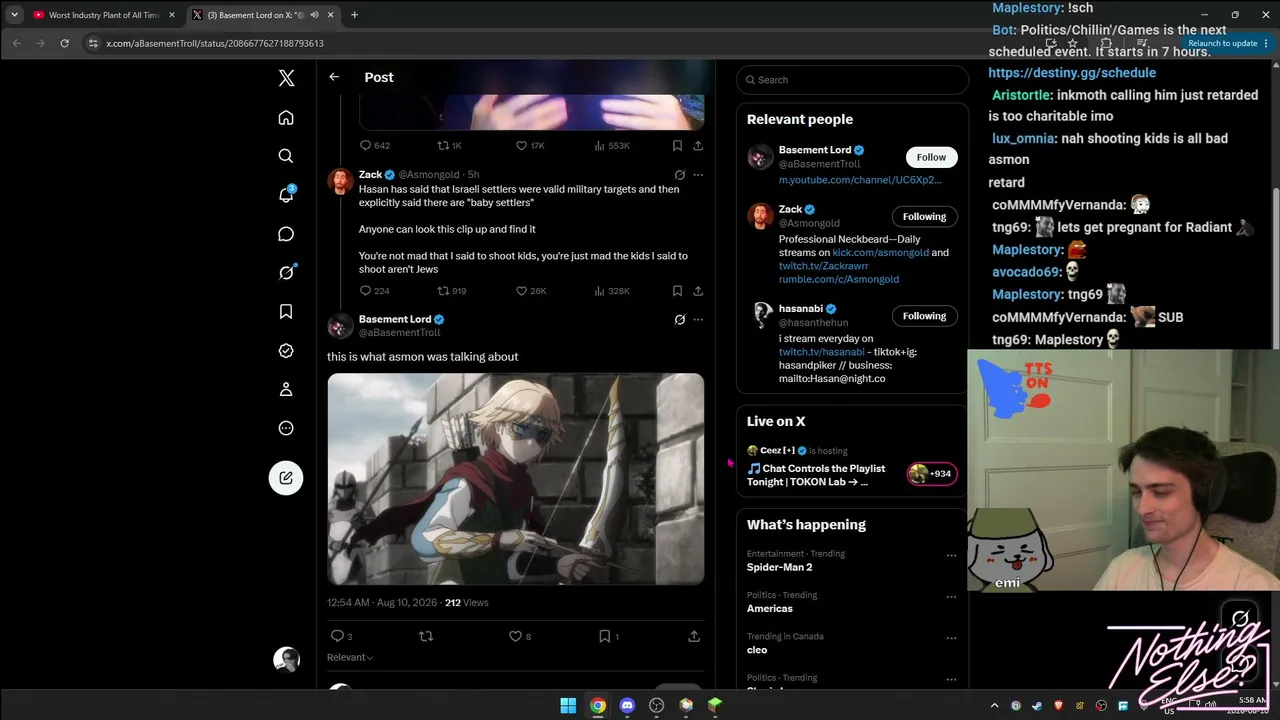Show hidden system tray icons
This screenshot has width=1280, height=720.
pos(994,706)
